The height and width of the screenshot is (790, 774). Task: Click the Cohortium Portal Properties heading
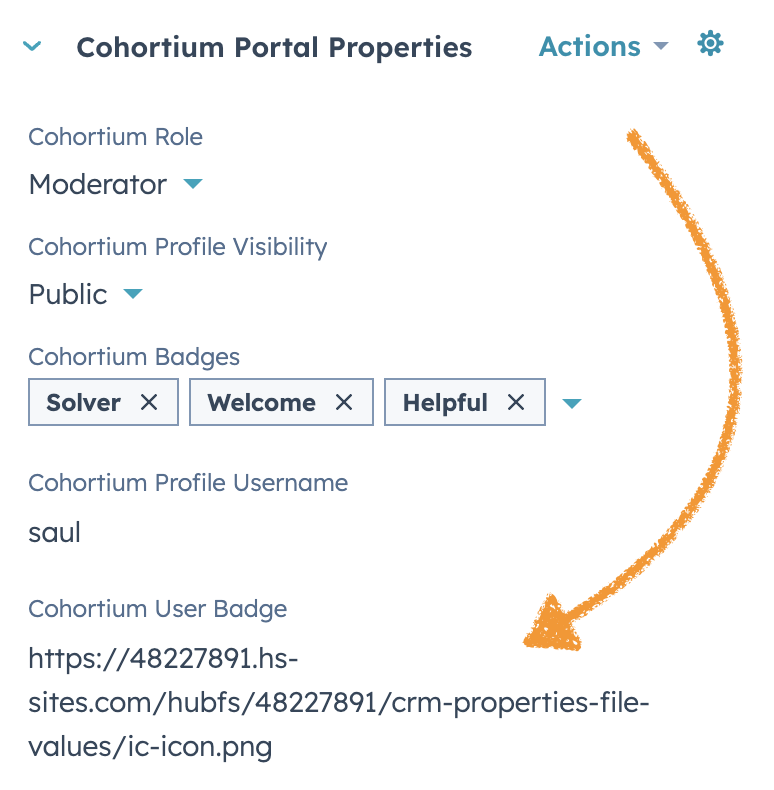click(x=274, y=48)
